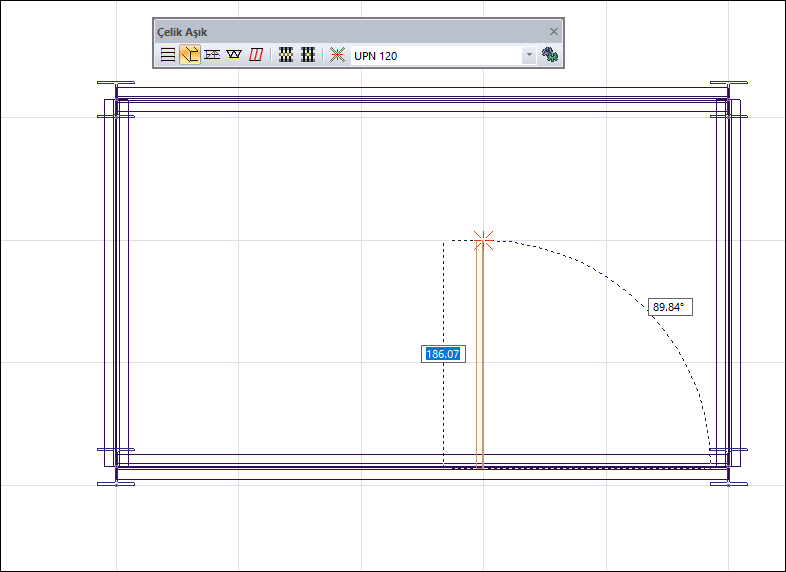Click the 89.84° angle value box

pyautogui.click(x=670, y=307)
